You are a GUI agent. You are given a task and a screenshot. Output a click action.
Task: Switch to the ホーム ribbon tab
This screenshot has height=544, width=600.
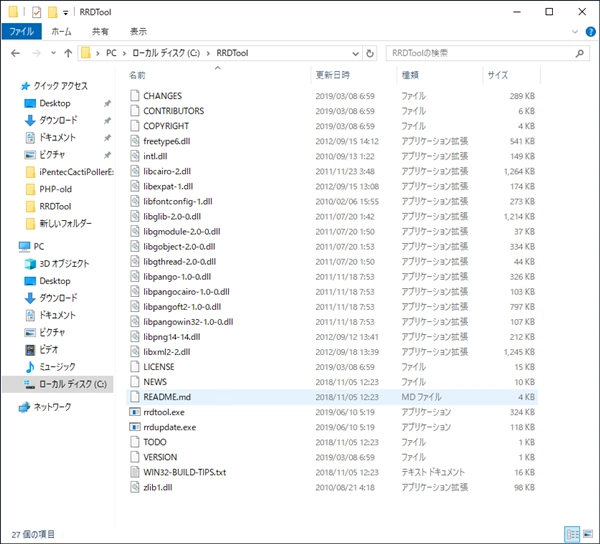(61, 31)
